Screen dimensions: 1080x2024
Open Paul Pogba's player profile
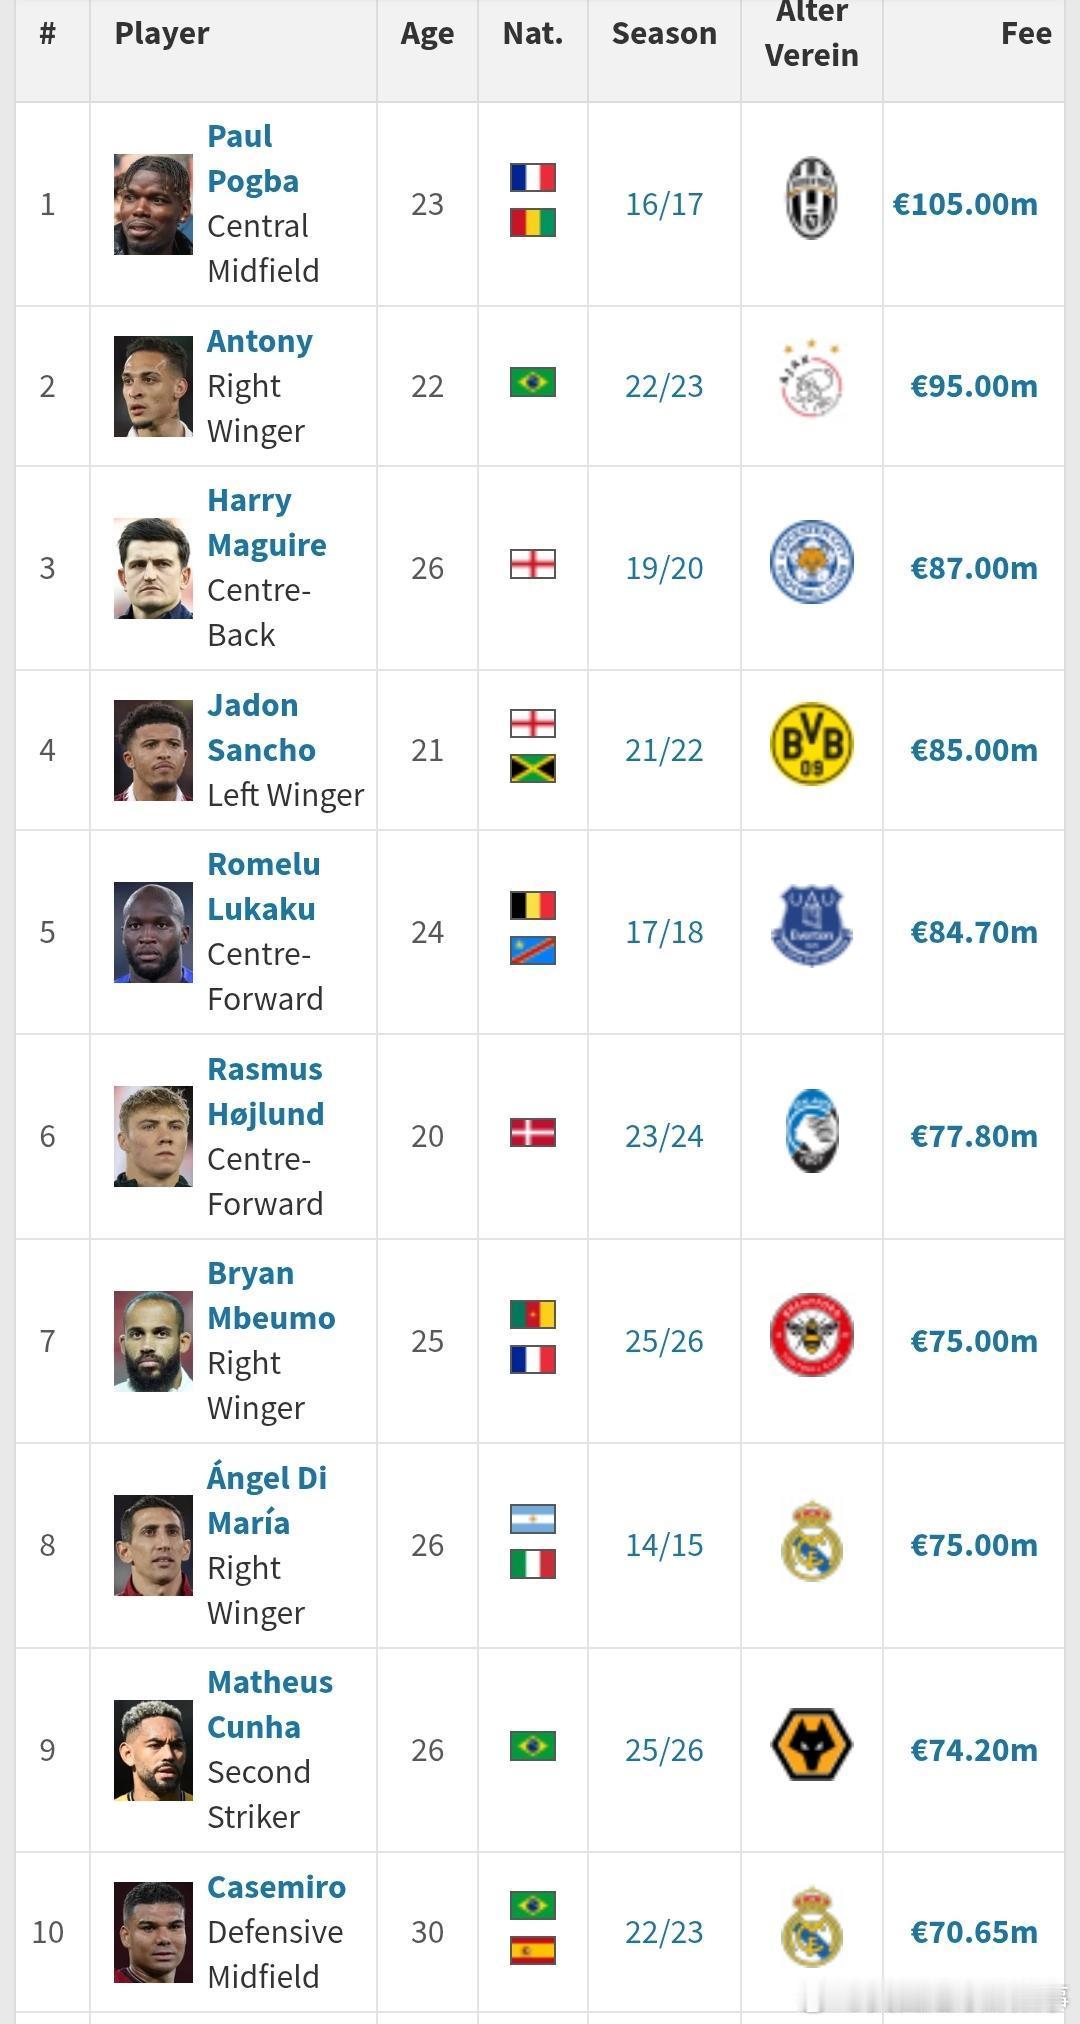tap(253, 158)
